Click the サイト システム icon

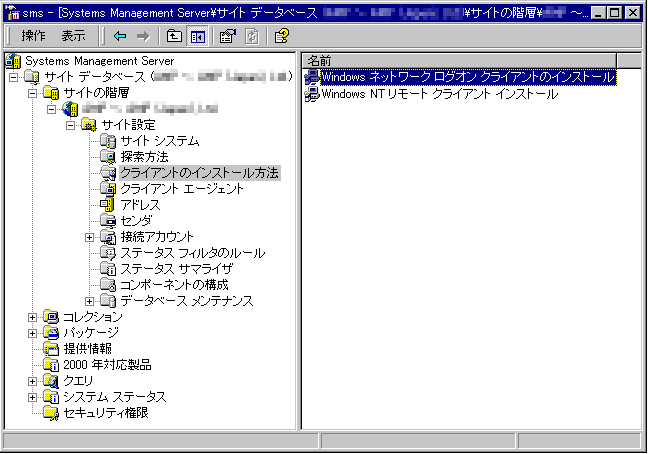(x=108, y=141)
